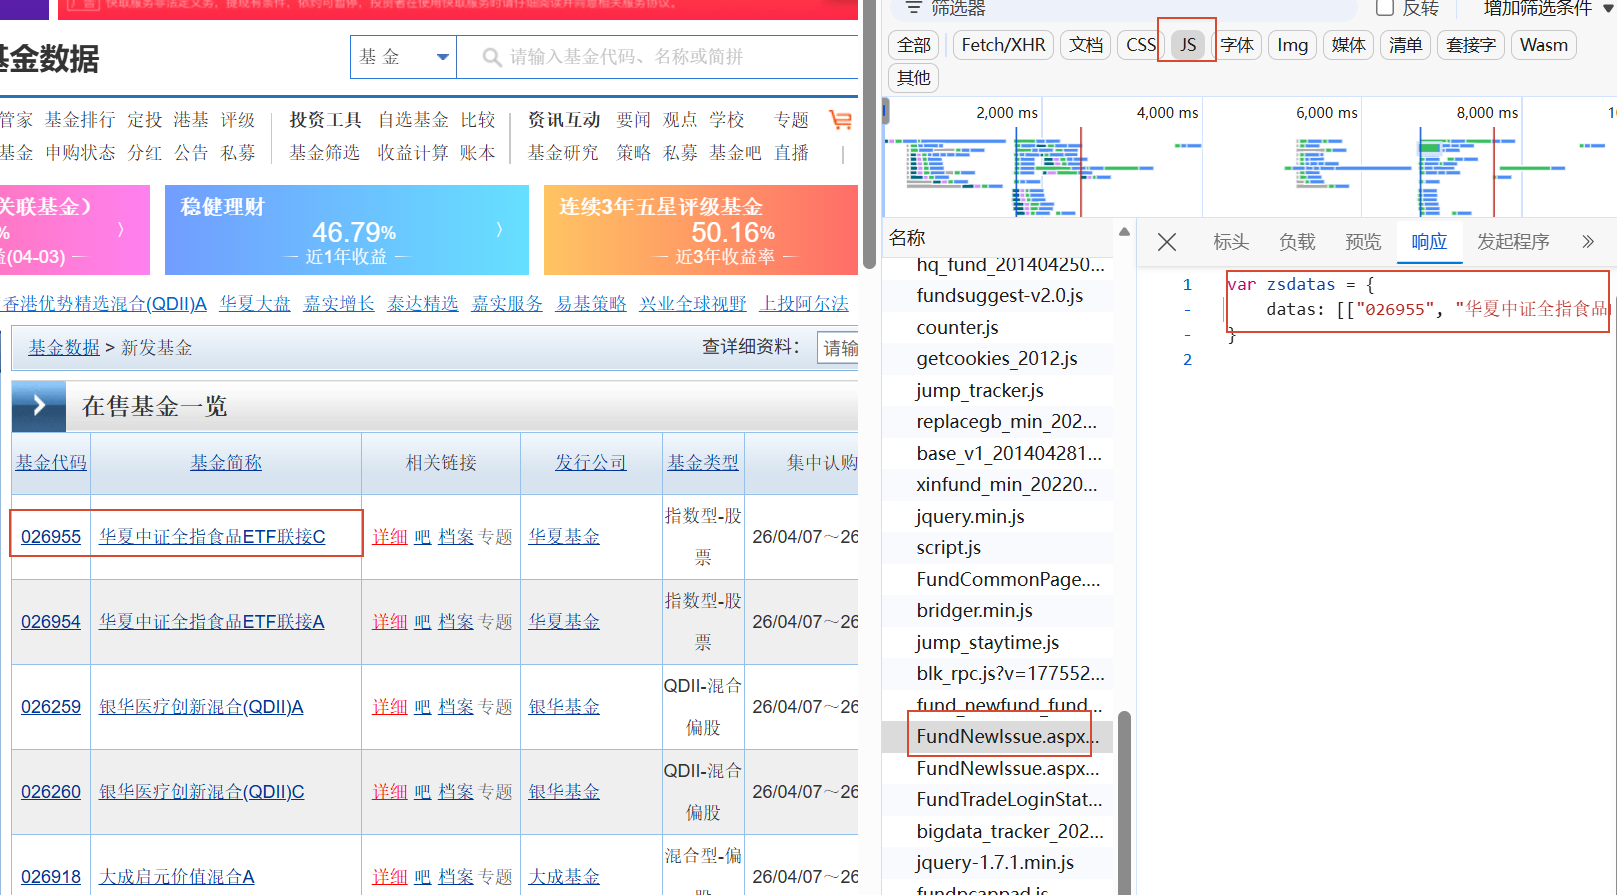Open the 基金排行 navigation item
The image size is (1617, 895).
pos(80,120)
